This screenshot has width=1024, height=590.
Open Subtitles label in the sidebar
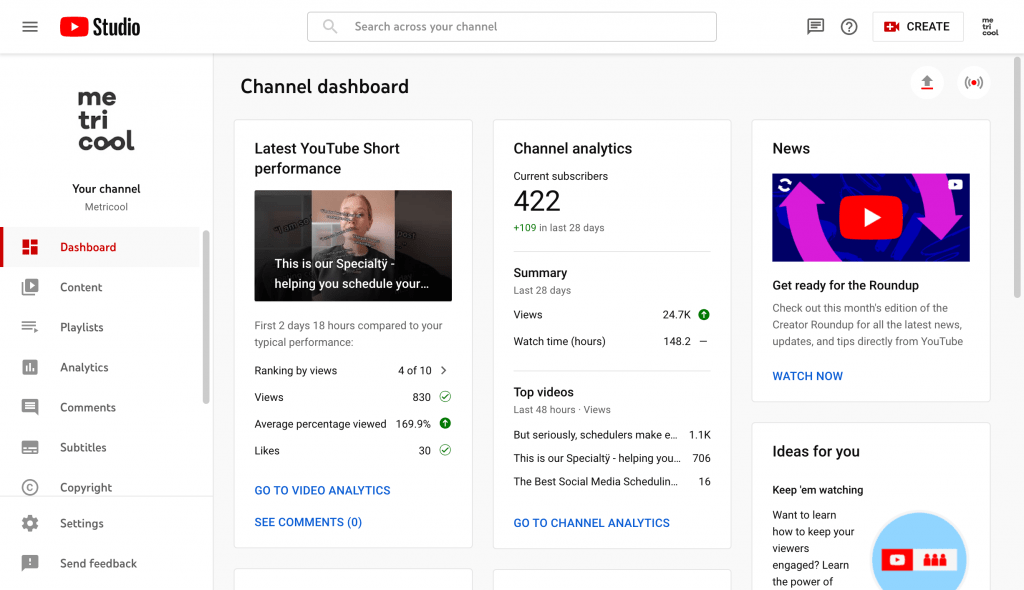83,448
